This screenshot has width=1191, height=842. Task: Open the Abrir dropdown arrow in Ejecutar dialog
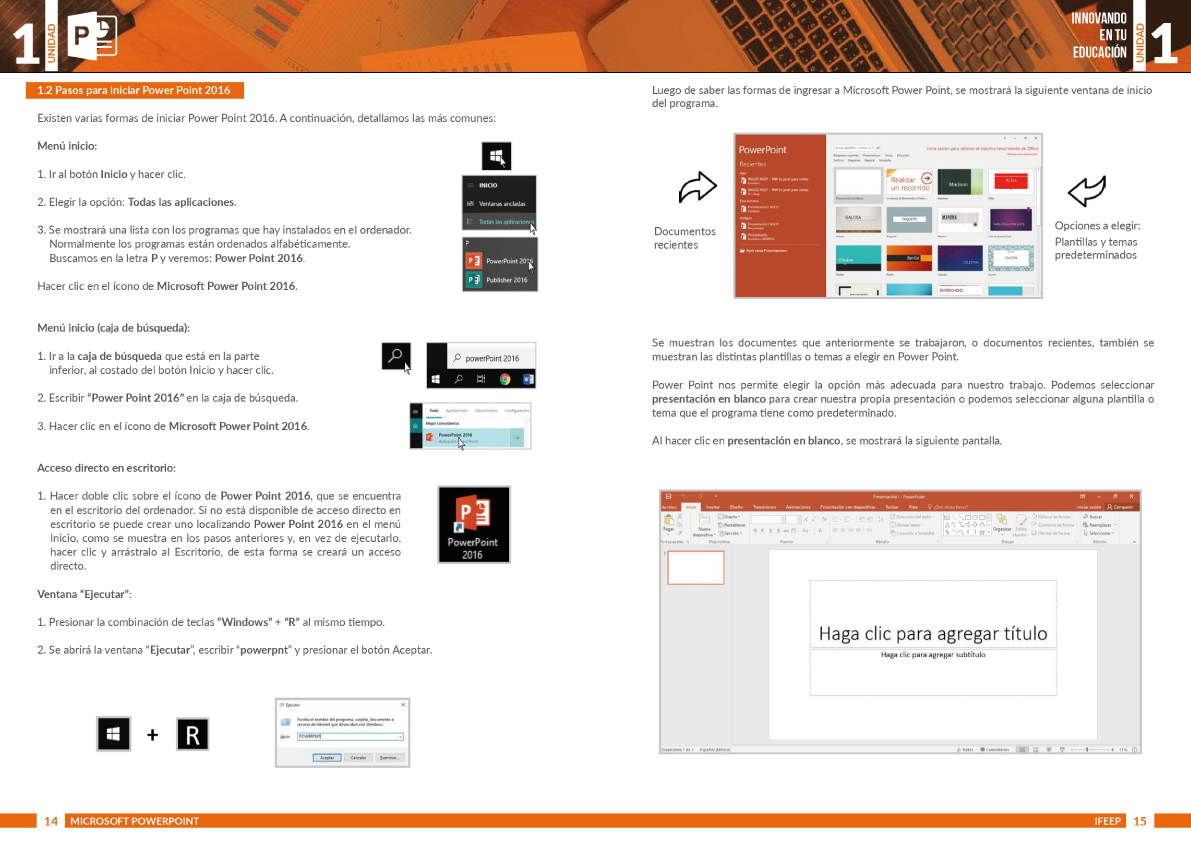[x=400, y=736]
